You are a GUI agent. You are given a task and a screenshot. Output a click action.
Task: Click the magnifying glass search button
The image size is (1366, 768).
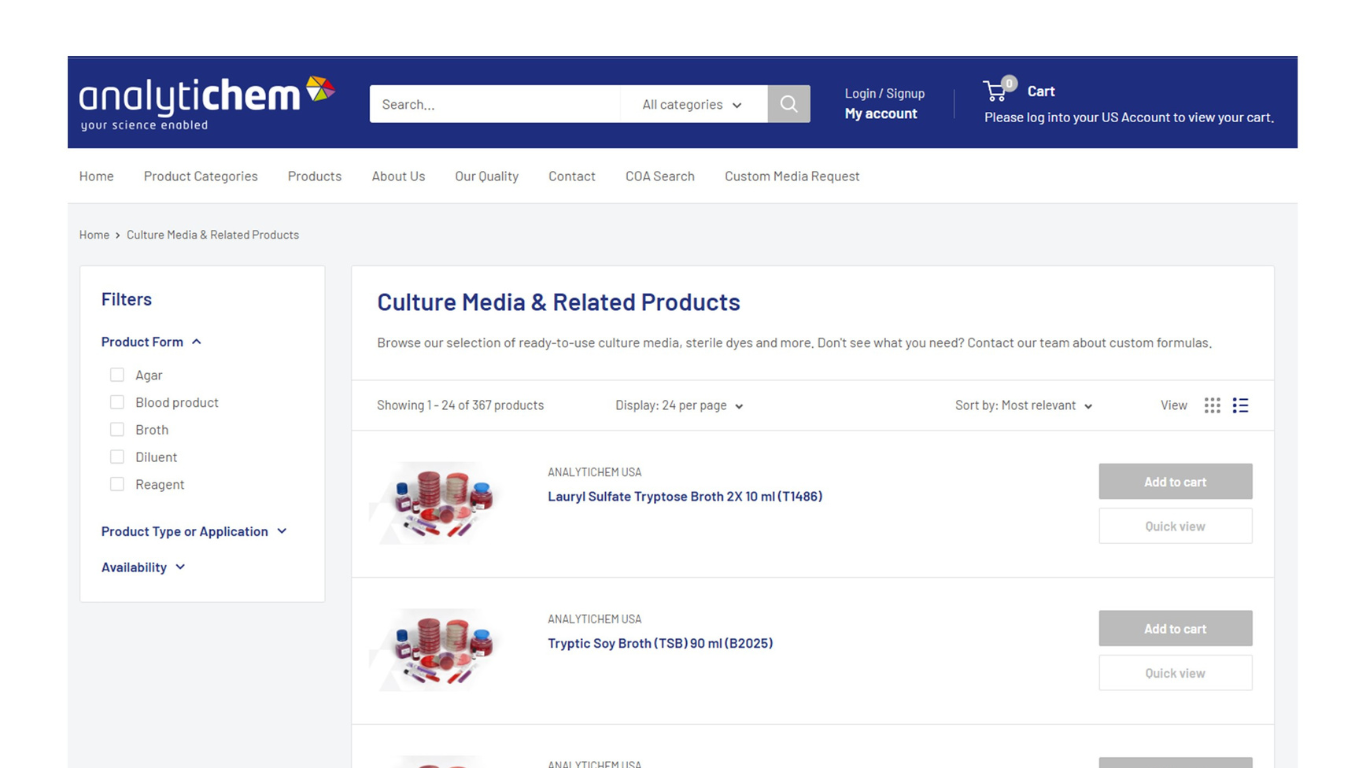[x=789, y=104]
